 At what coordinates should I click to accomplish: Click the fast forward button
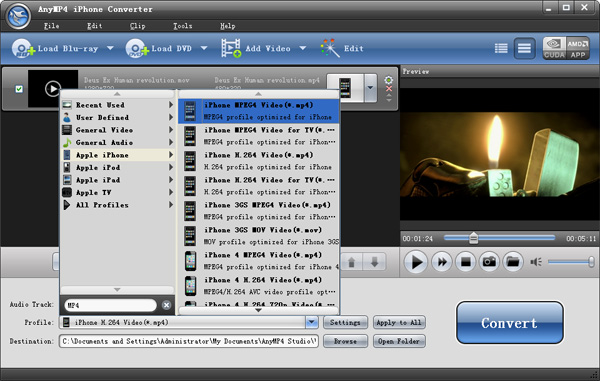click(442, 262)
